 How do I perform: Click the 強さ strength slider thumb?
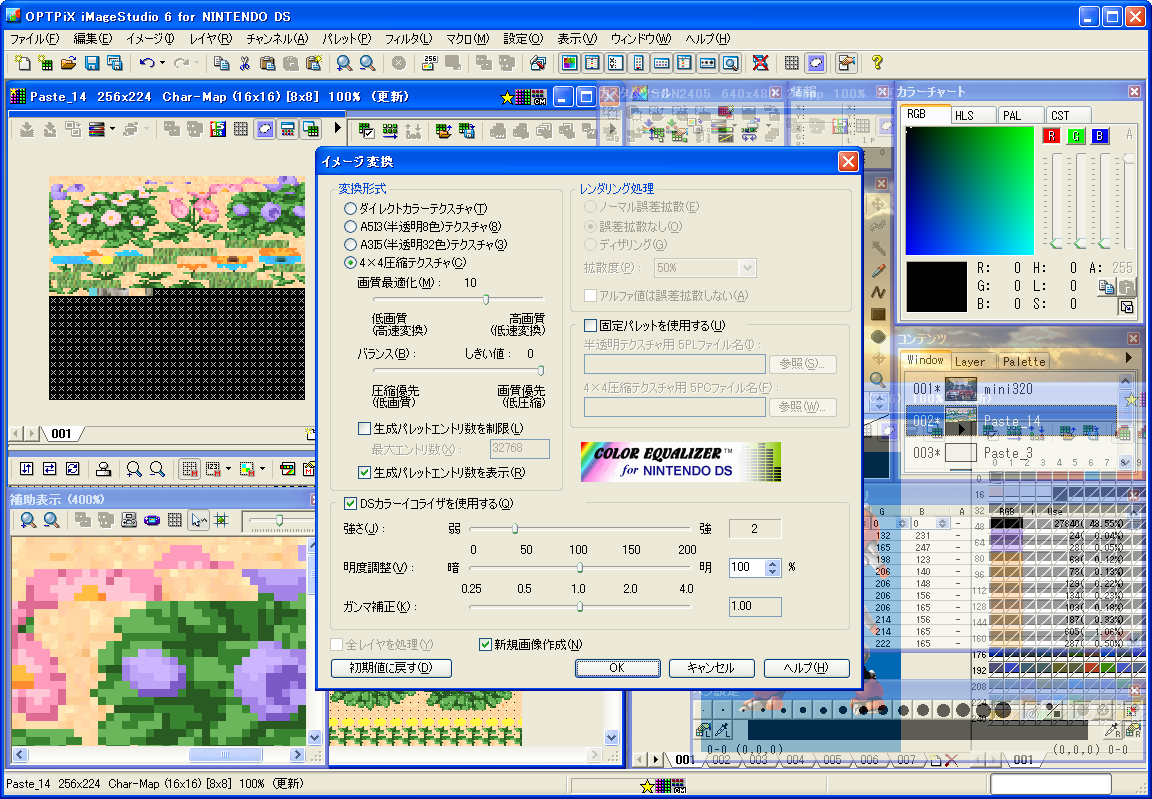pos(515,528)
